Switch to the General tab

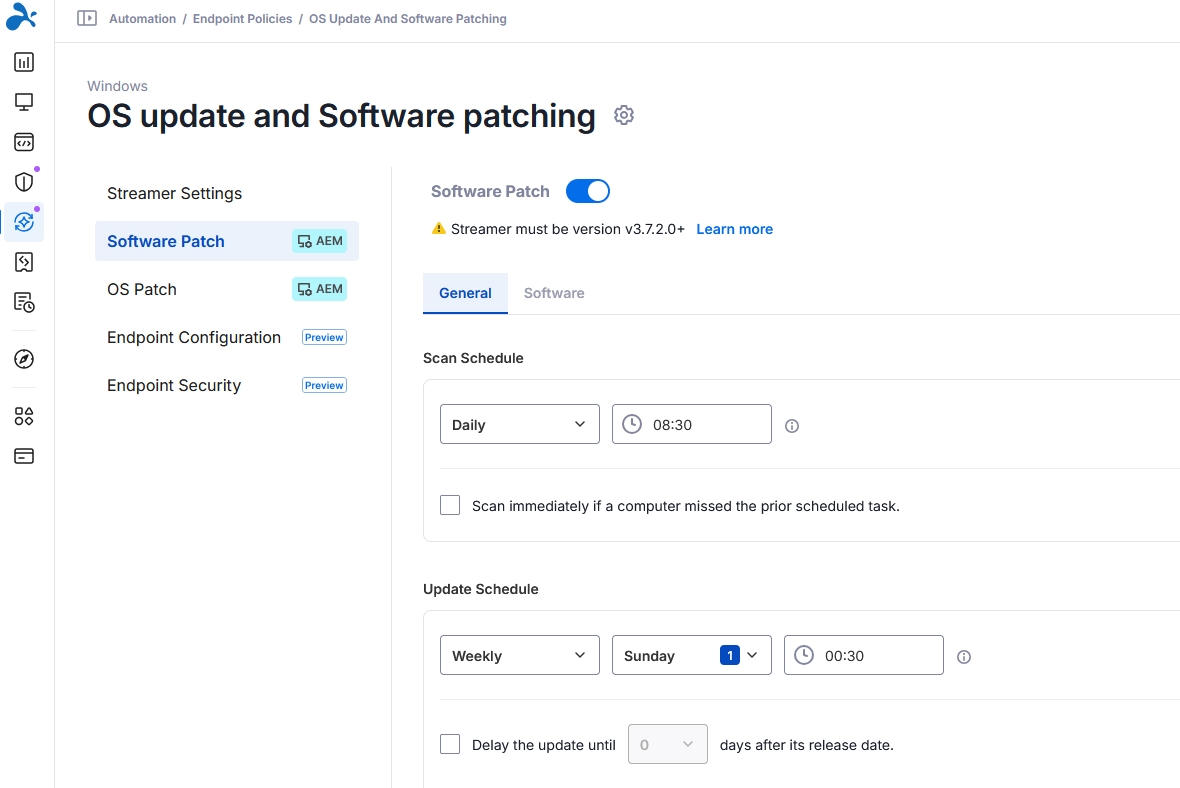point(465,294)
